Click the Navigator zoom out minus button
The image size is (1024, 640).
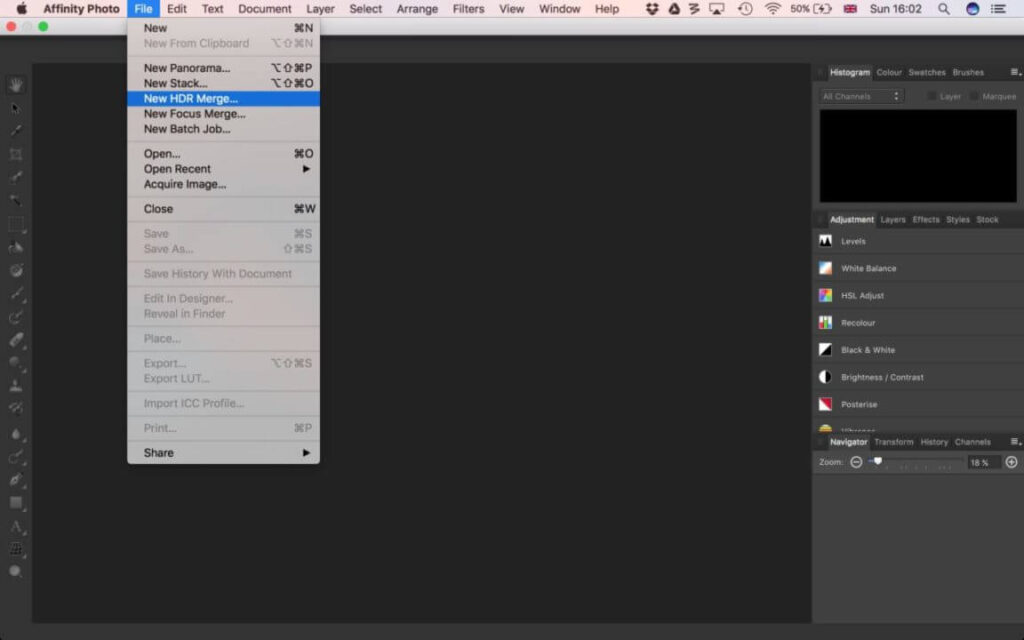point(856,462)
